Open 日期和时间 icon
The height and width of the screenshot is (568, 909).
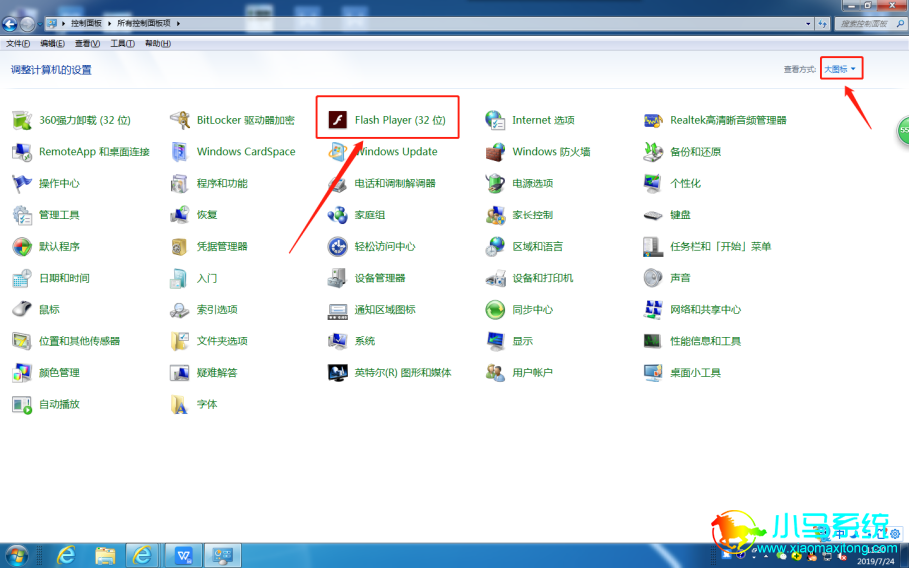(22, 278)
